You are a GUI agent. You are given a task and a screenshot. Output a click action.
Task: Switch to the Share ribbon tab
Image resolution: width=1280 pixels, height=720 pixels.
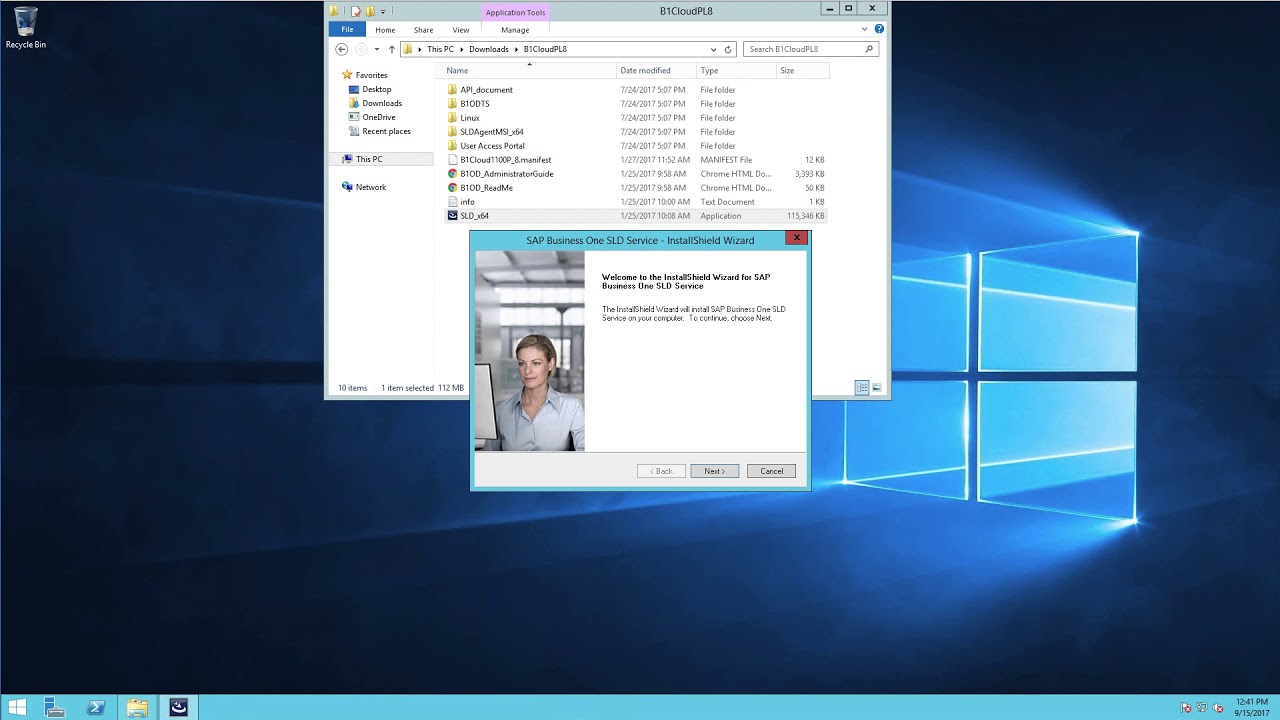coord(424,30)
